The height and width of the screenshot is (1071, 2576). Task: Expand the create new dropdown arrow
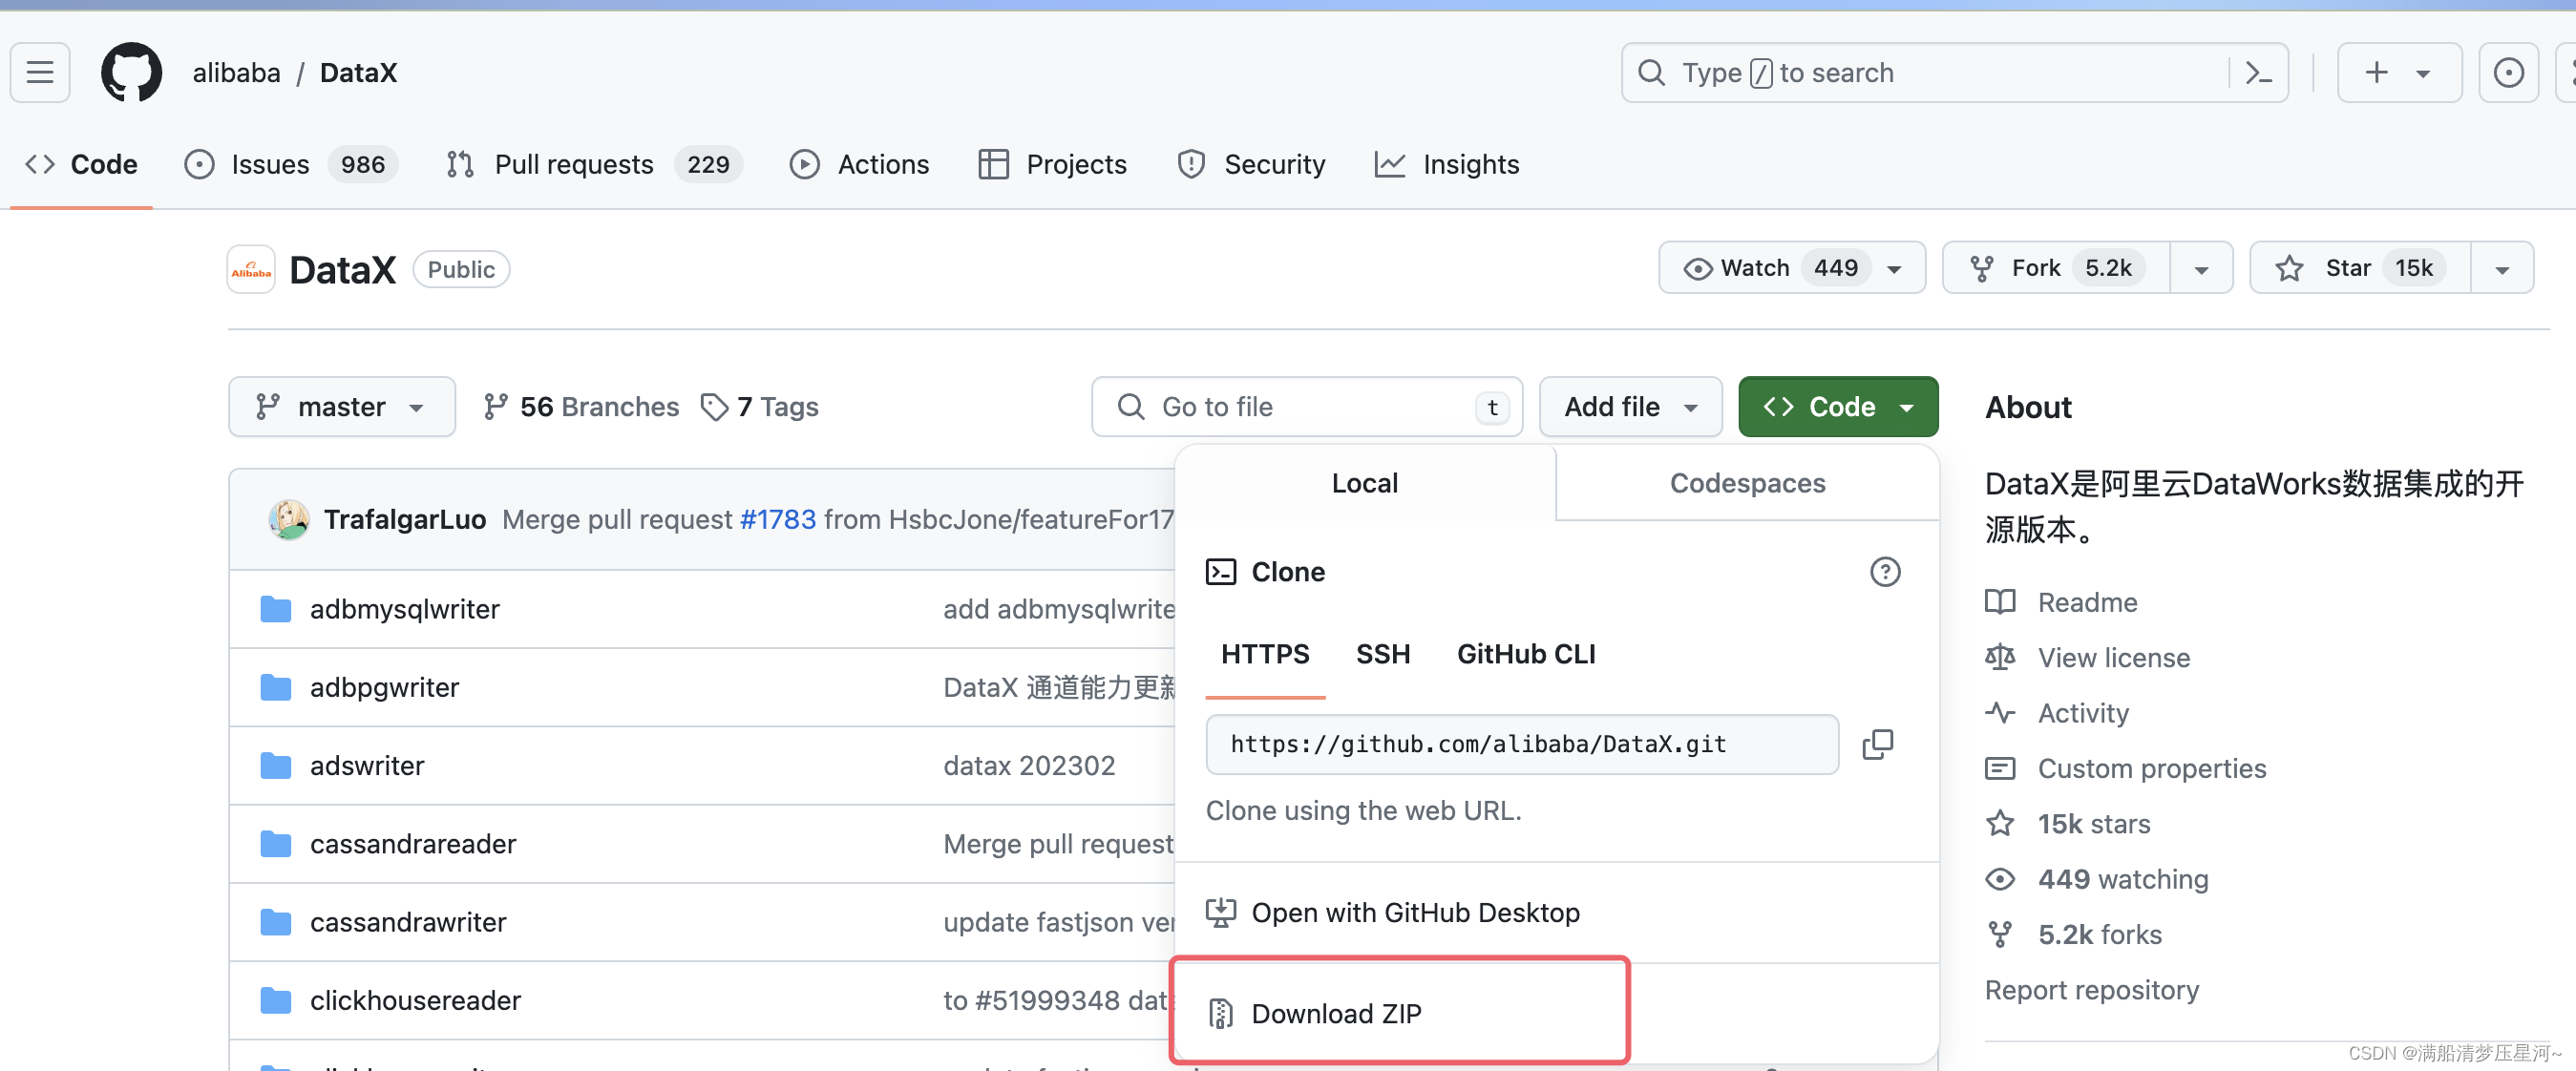click(x=2423, y=73)
